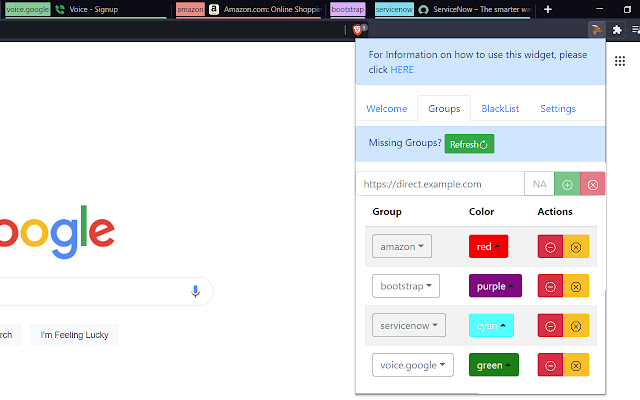
Task: Click the voice search microphone icon
Action: click(x=196, y=291)
